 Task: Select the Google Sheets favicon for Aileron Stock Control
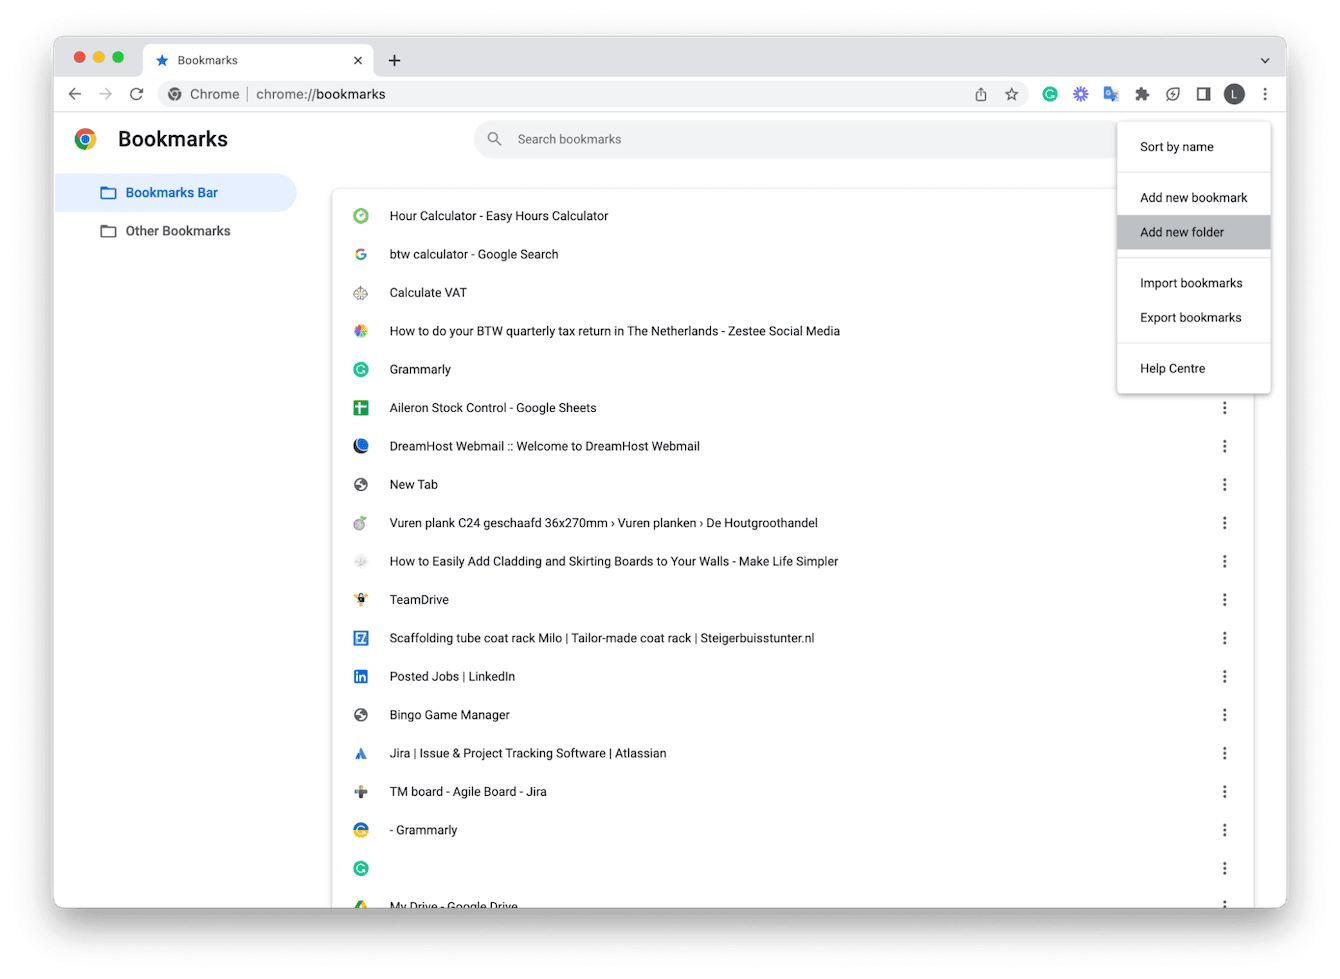pos(361,407)
